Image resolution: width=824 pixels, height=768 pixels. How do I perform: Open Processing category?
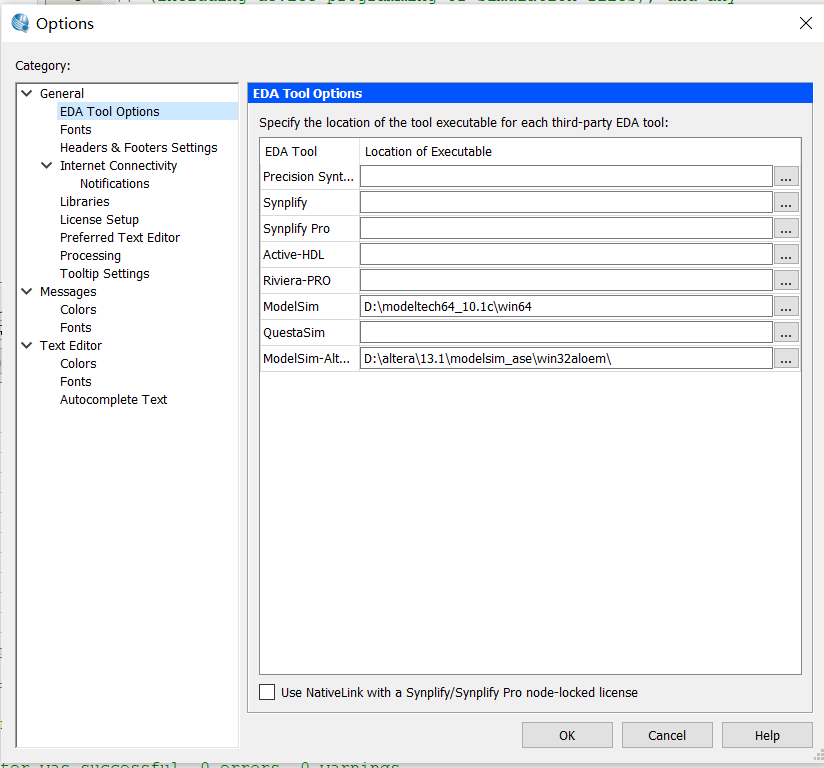90,255
